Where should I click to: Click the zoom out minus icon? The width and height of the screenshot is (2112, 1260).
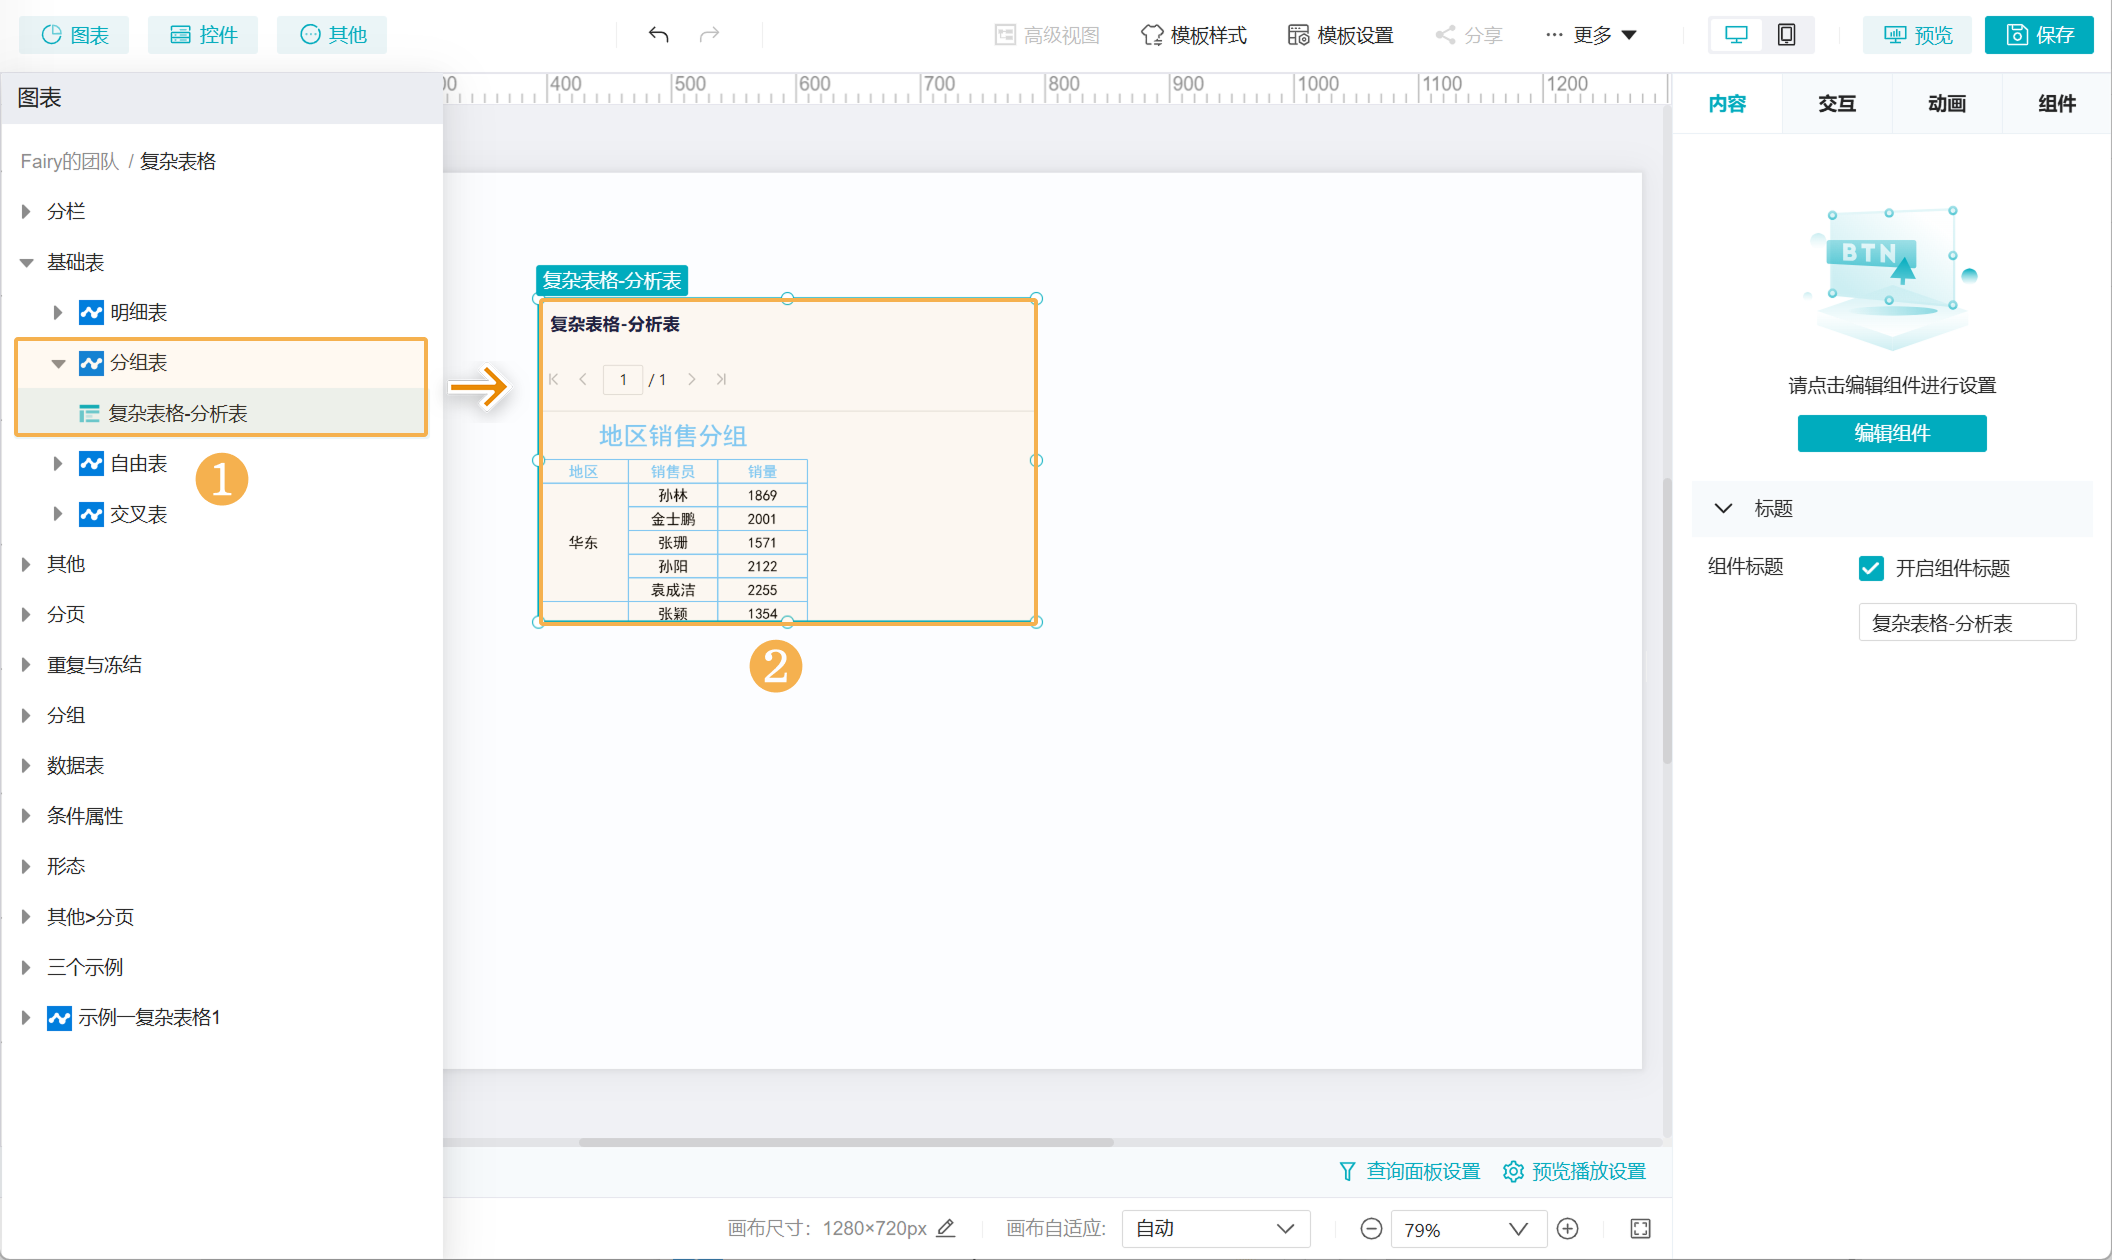tap(1371, 1229)
